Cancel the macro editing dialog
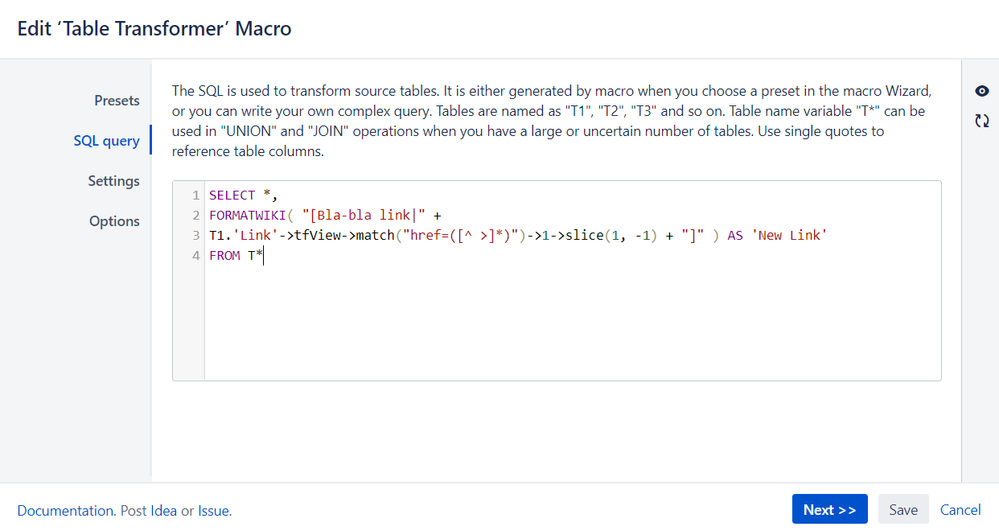Screen dimensions: 999x531 click(960, 510)
